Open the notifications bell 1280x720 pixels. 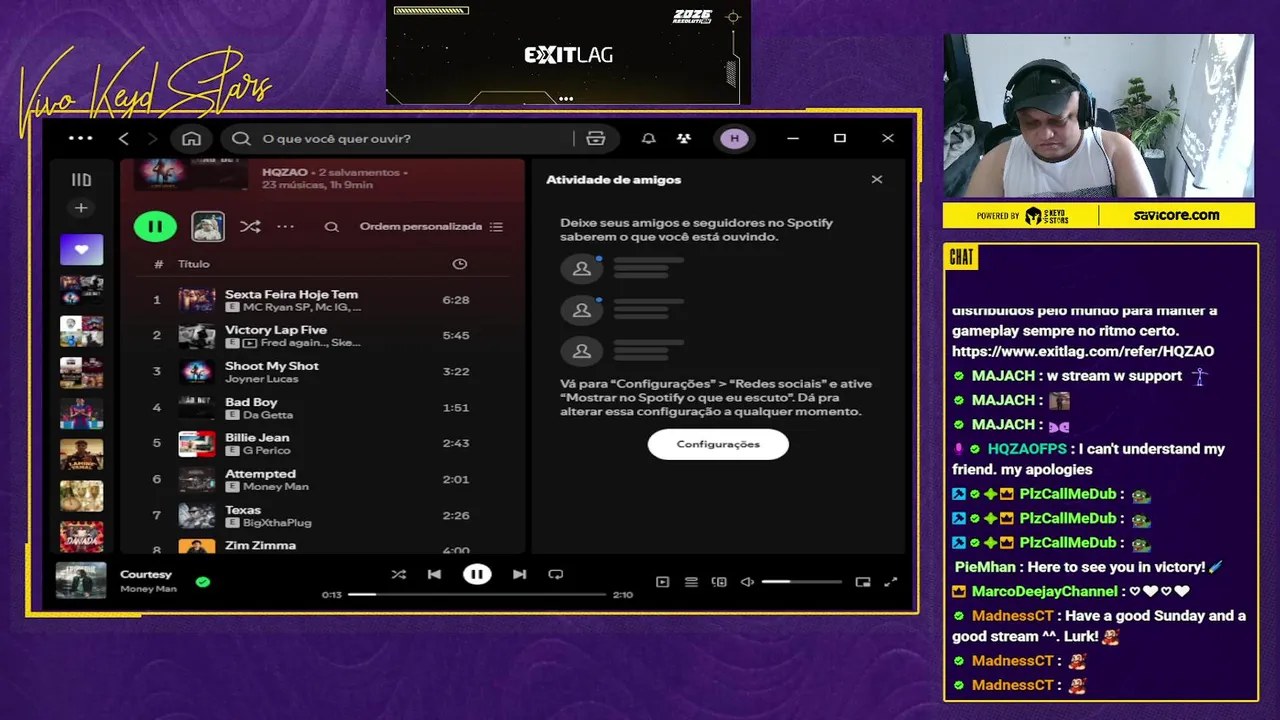click(x=649, y=138)
